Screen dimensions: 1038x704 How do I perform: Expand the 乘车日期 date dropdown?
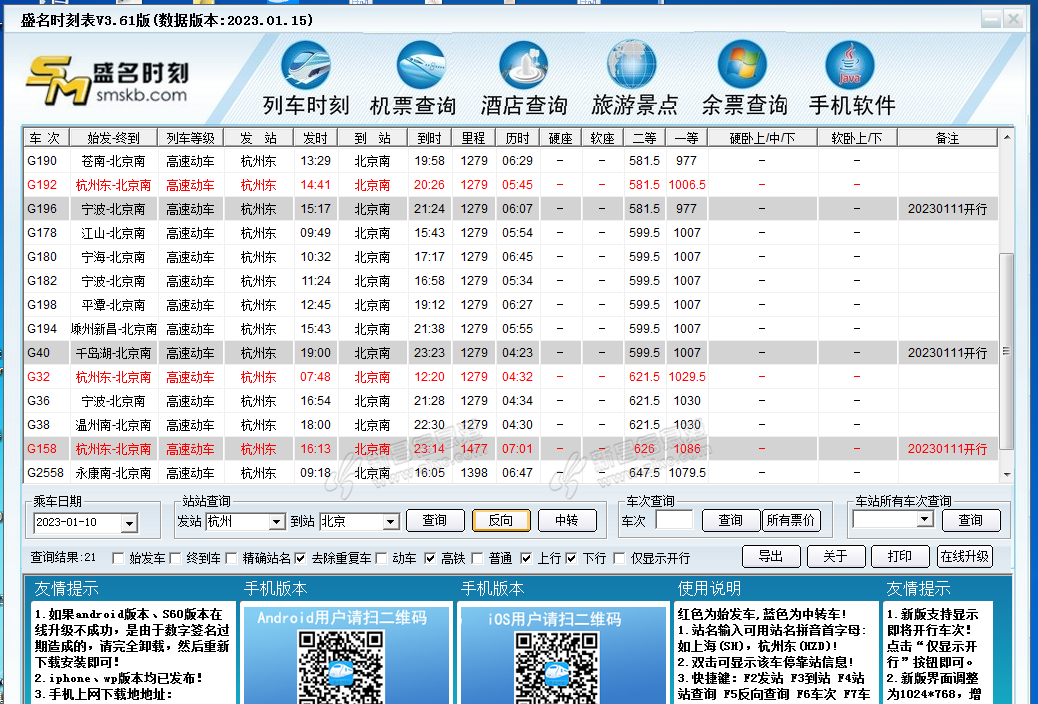[129, 522]
